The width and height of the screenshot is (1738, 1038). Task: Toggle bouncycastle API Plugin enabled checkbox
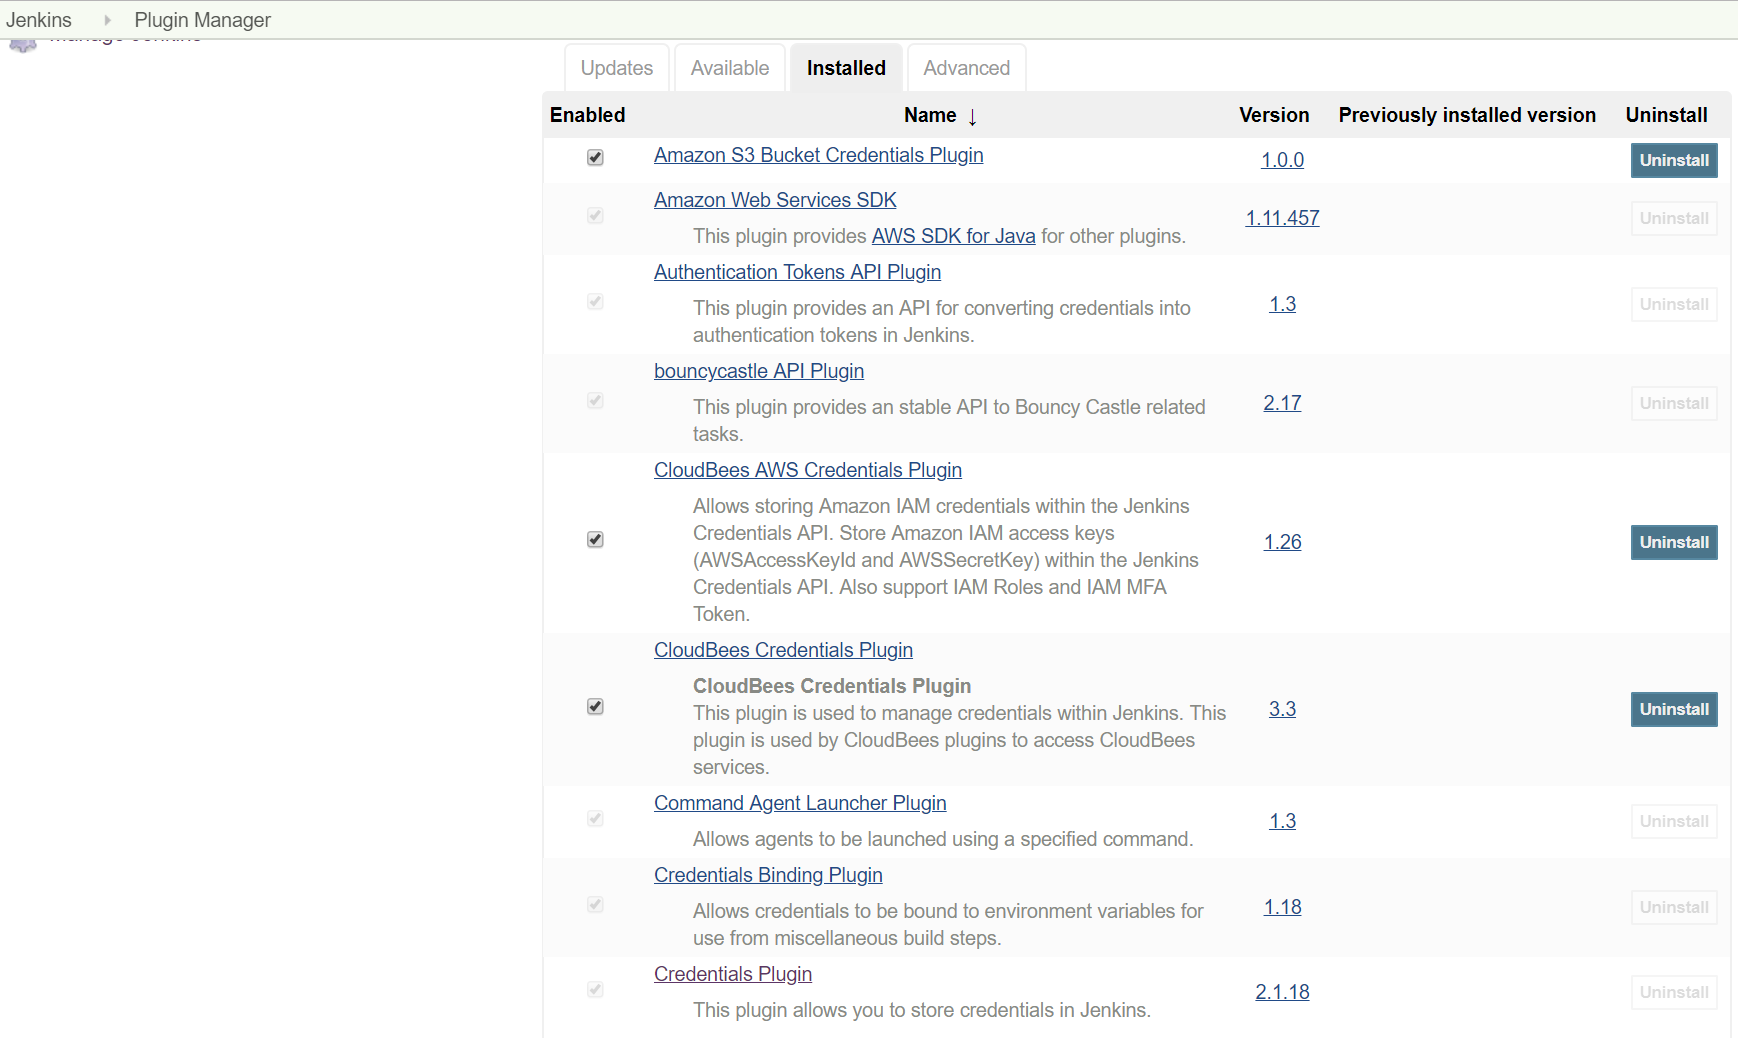click(x=595, y=400)
